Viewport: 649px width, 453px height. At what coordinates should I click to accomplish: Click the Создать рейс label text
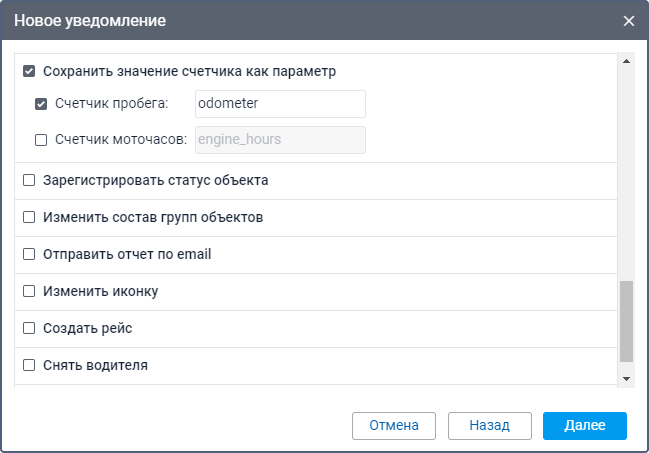[88, 328]
